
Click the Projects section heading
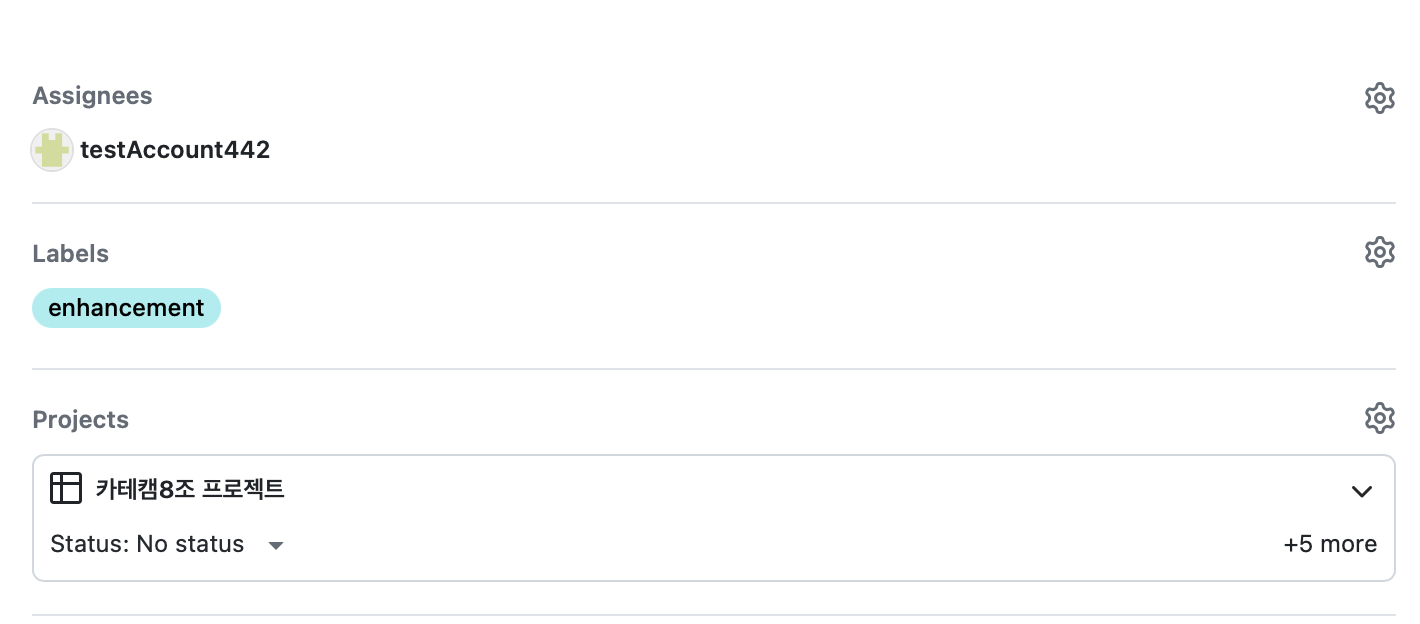80,420
